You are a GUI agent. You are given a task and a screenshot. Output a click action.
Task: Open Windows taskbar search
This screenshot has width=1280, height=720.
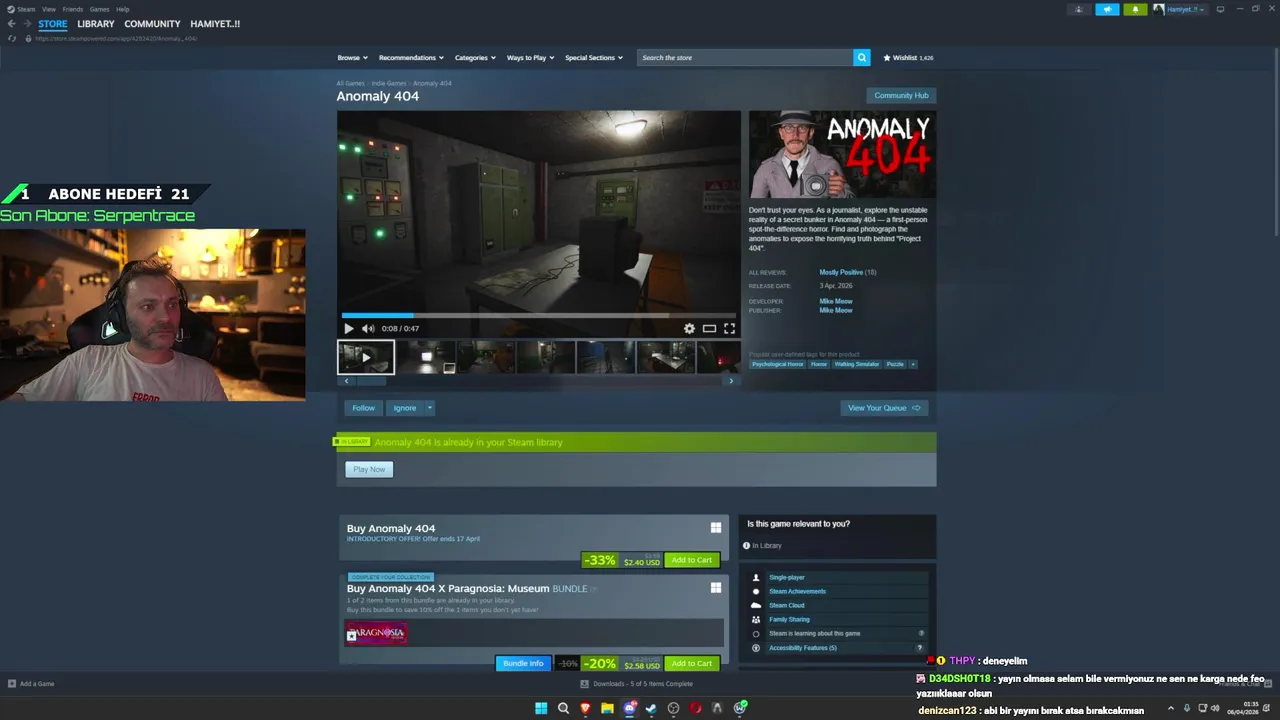pyautogui.click(x=563, y=708)
